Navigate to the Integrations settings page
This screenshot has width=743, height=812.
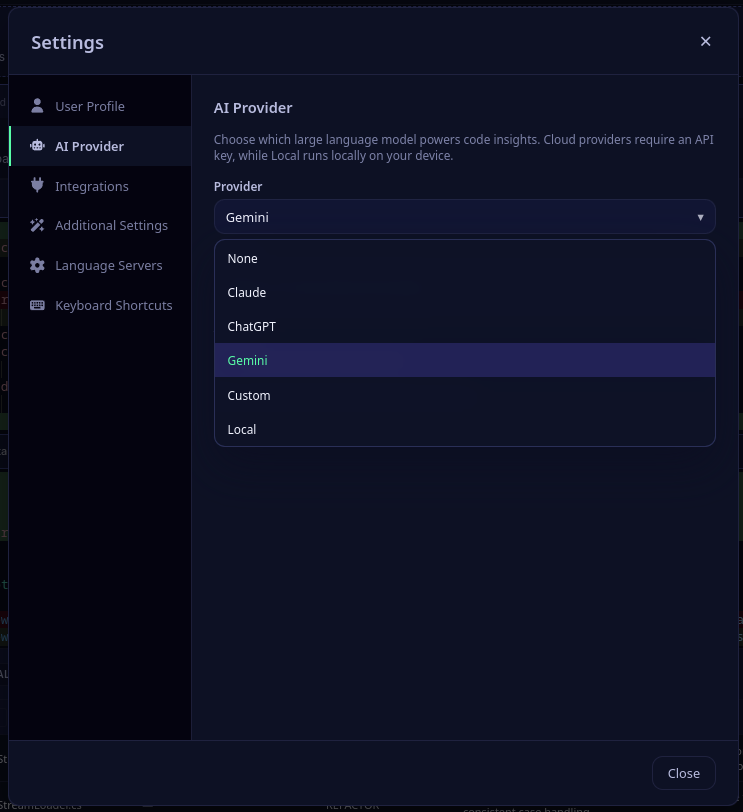point(94,185)
